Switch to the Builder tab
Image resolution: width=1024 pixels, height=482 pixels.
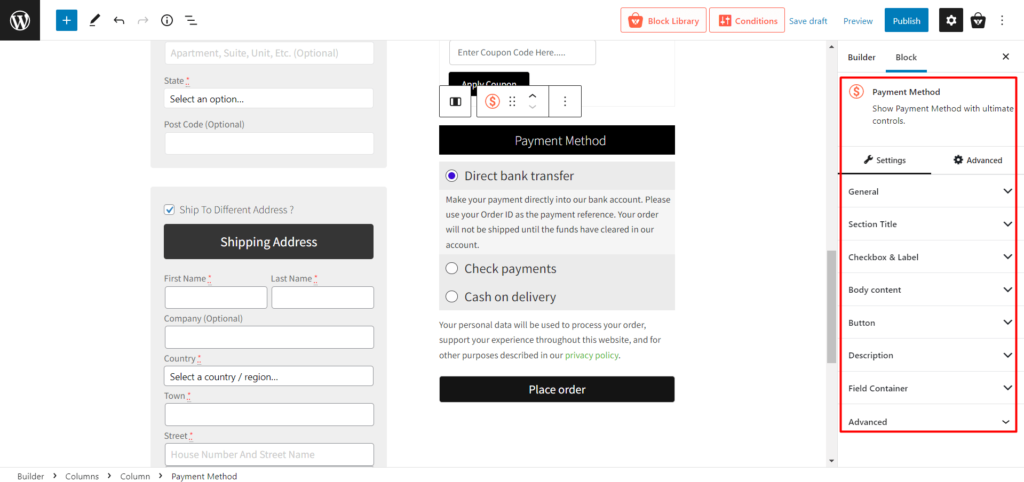(861, 57)
